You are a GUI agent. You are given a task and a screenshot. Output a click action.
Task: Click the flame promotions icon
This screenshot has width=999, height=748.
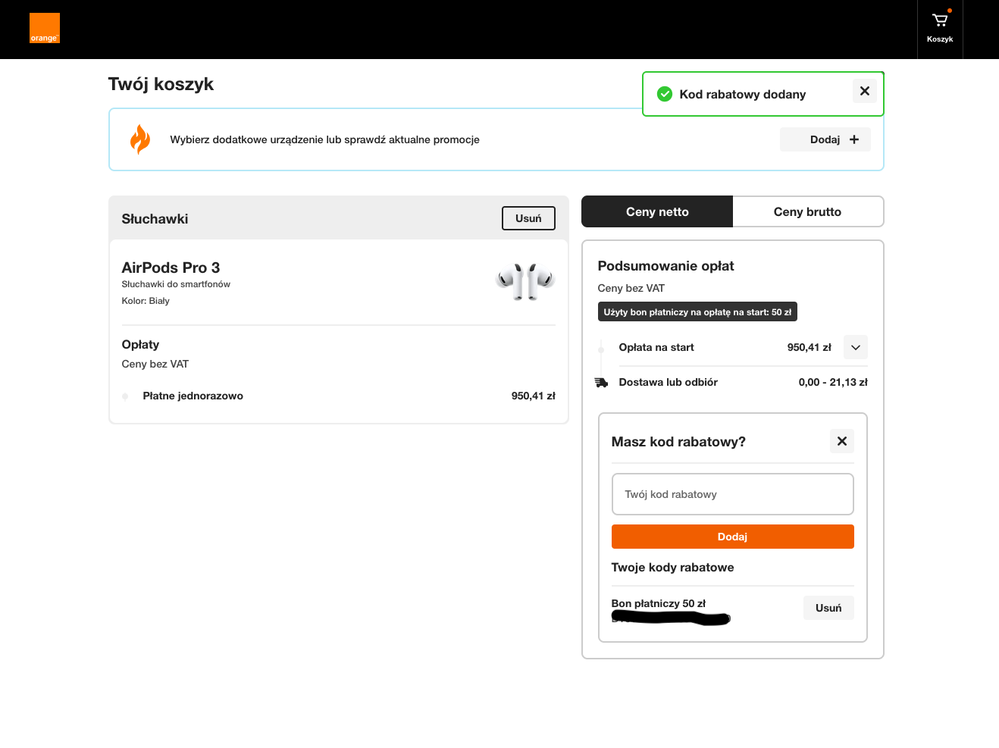pos(140,139)
